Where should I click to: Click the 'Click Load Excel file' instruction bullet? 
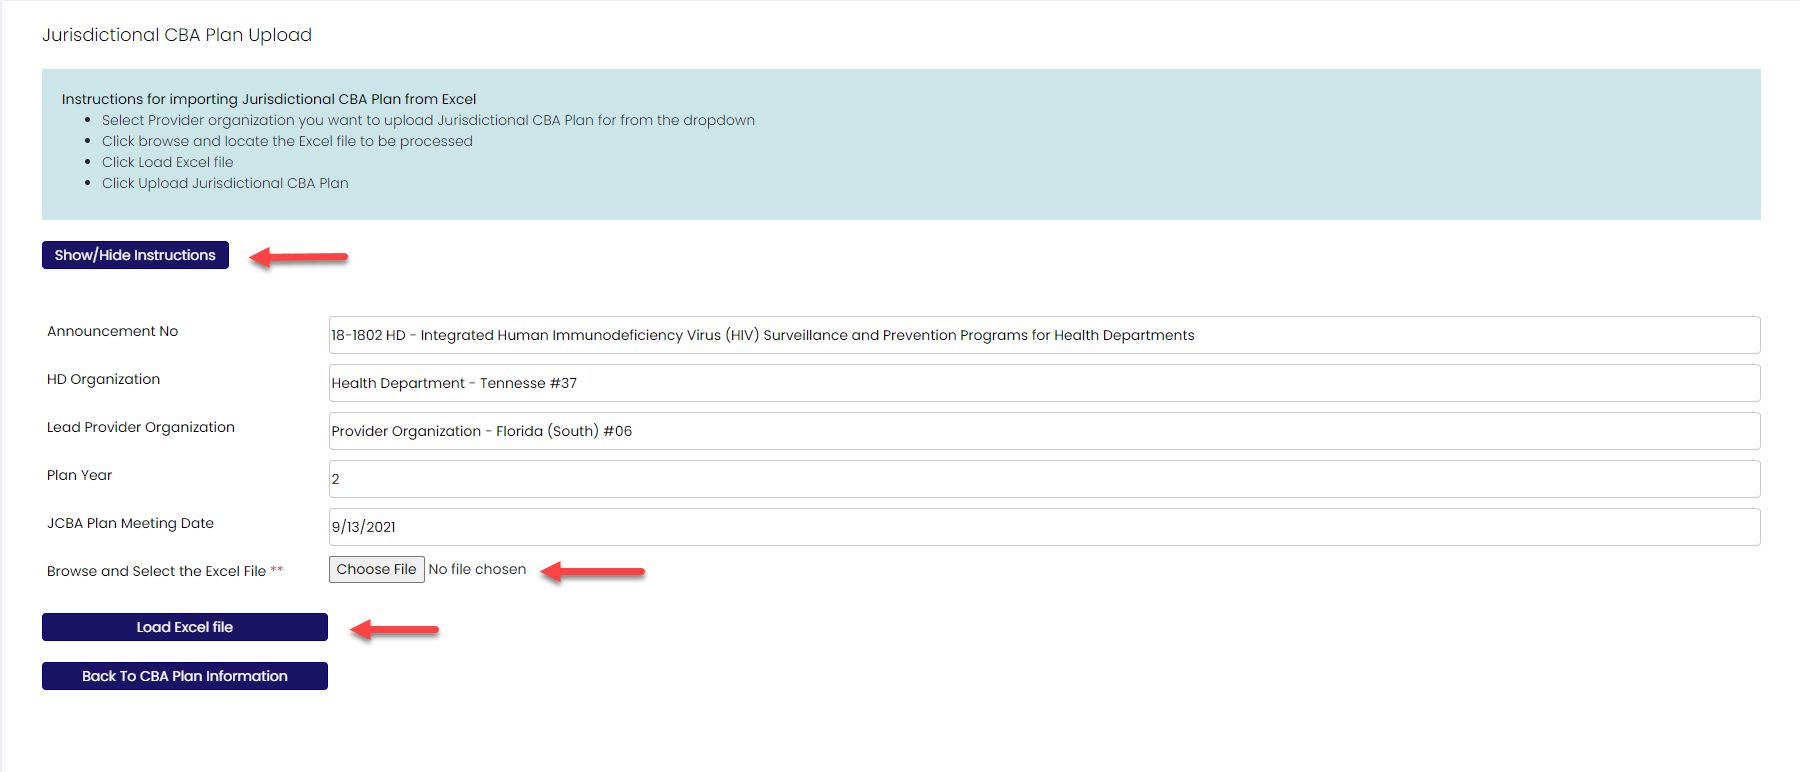click(167, 162)
